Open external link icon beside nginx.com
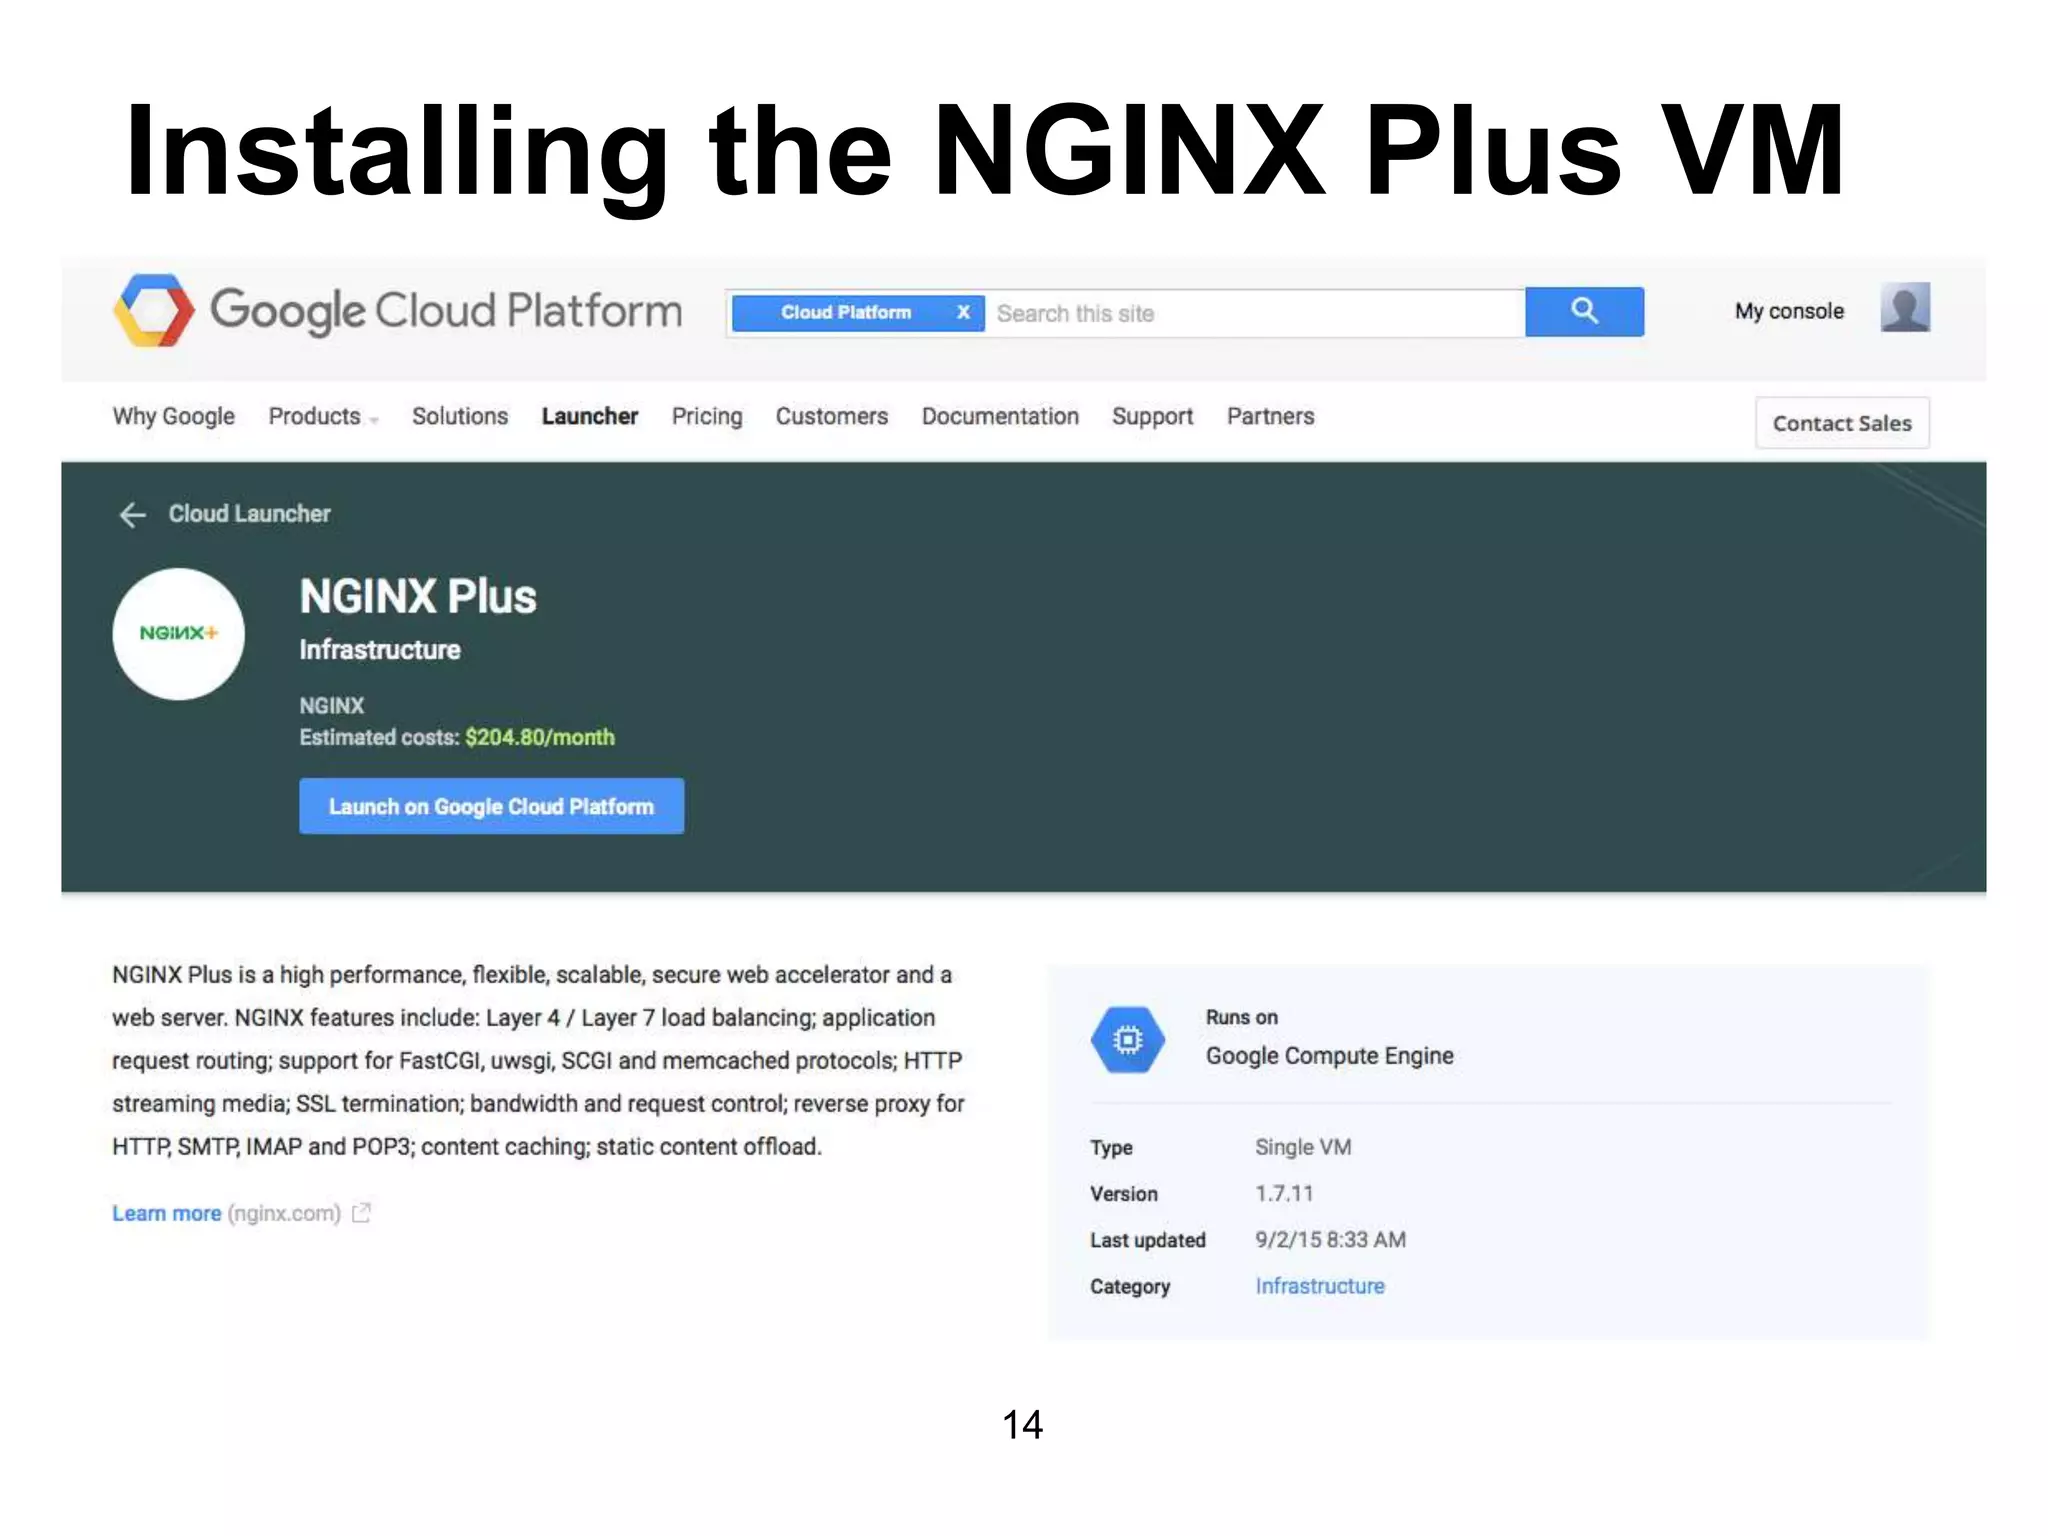The image size is (2048, 1536). point(362,1213)
